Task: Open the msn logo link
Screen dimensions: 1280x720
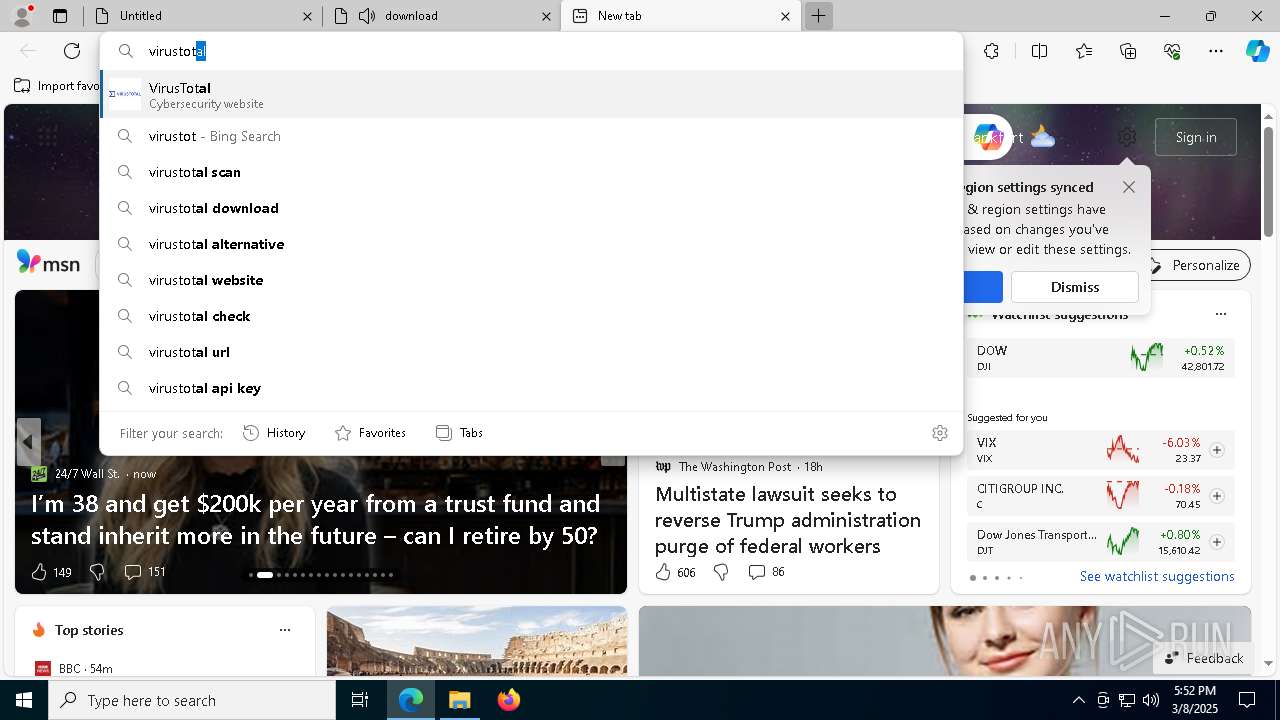Action: coord(48,263)
